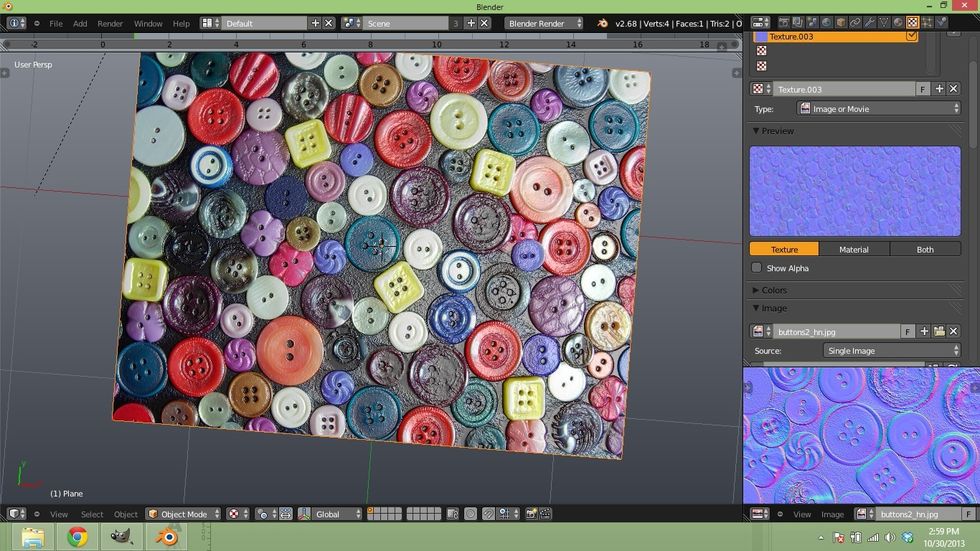Open the Render properties tab icon
Viewport: 980px width, 551px height.
[x=784, y=22]
